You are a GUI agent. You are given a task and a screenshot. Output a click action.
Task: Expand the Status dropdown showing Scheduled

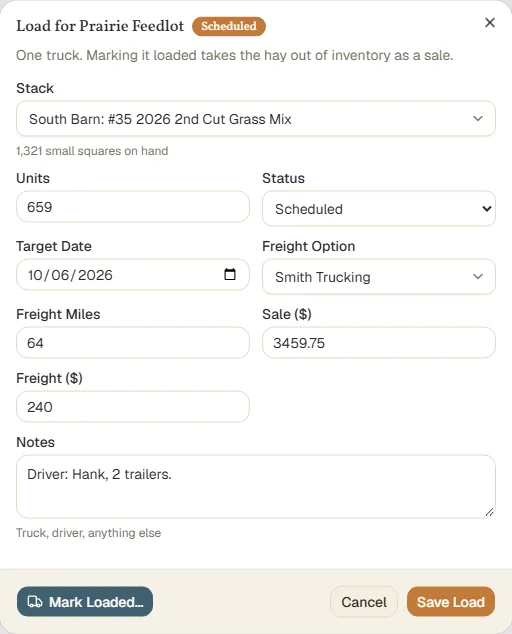tap(379, 209)
